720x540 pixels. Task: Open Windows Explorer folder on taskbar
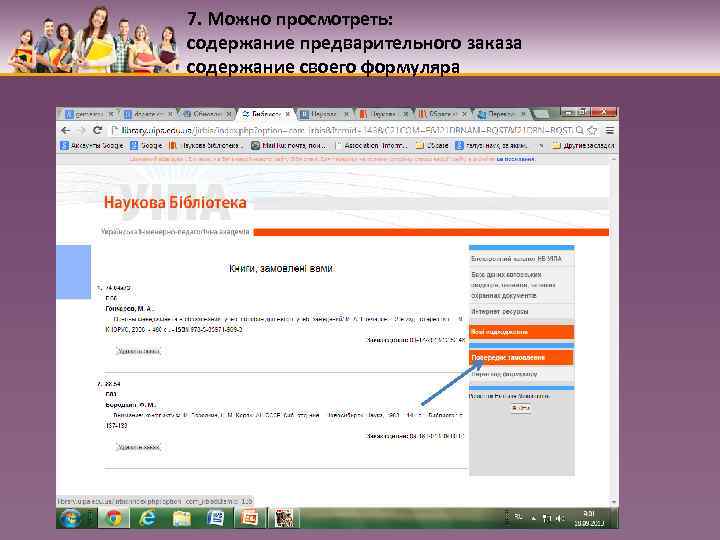181,518
